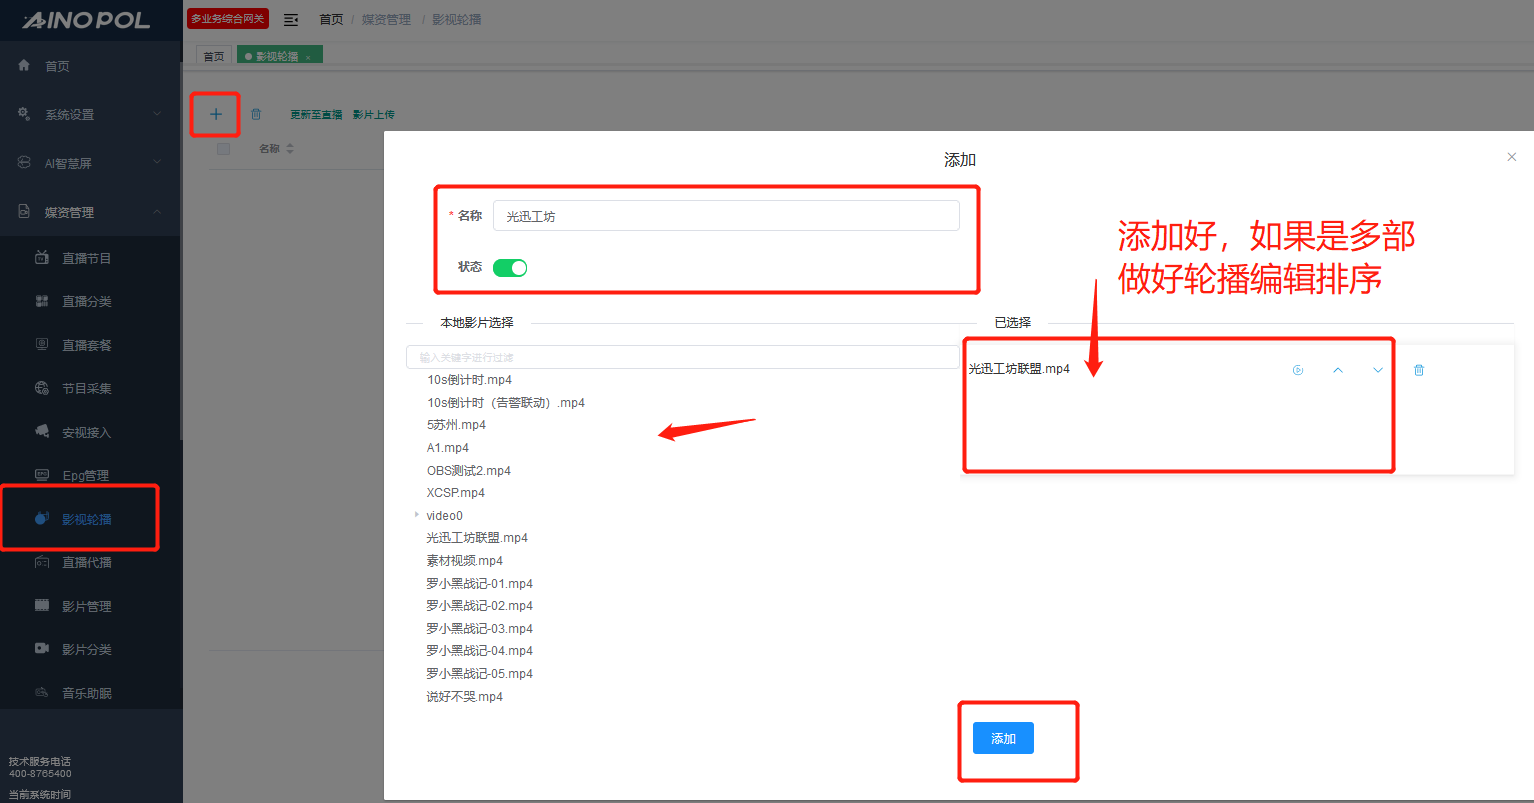Open 直播节目 in the sidebar
The height and width of the screenshot is (803, 1534).
pyautogui.click(x=87, y=258)
